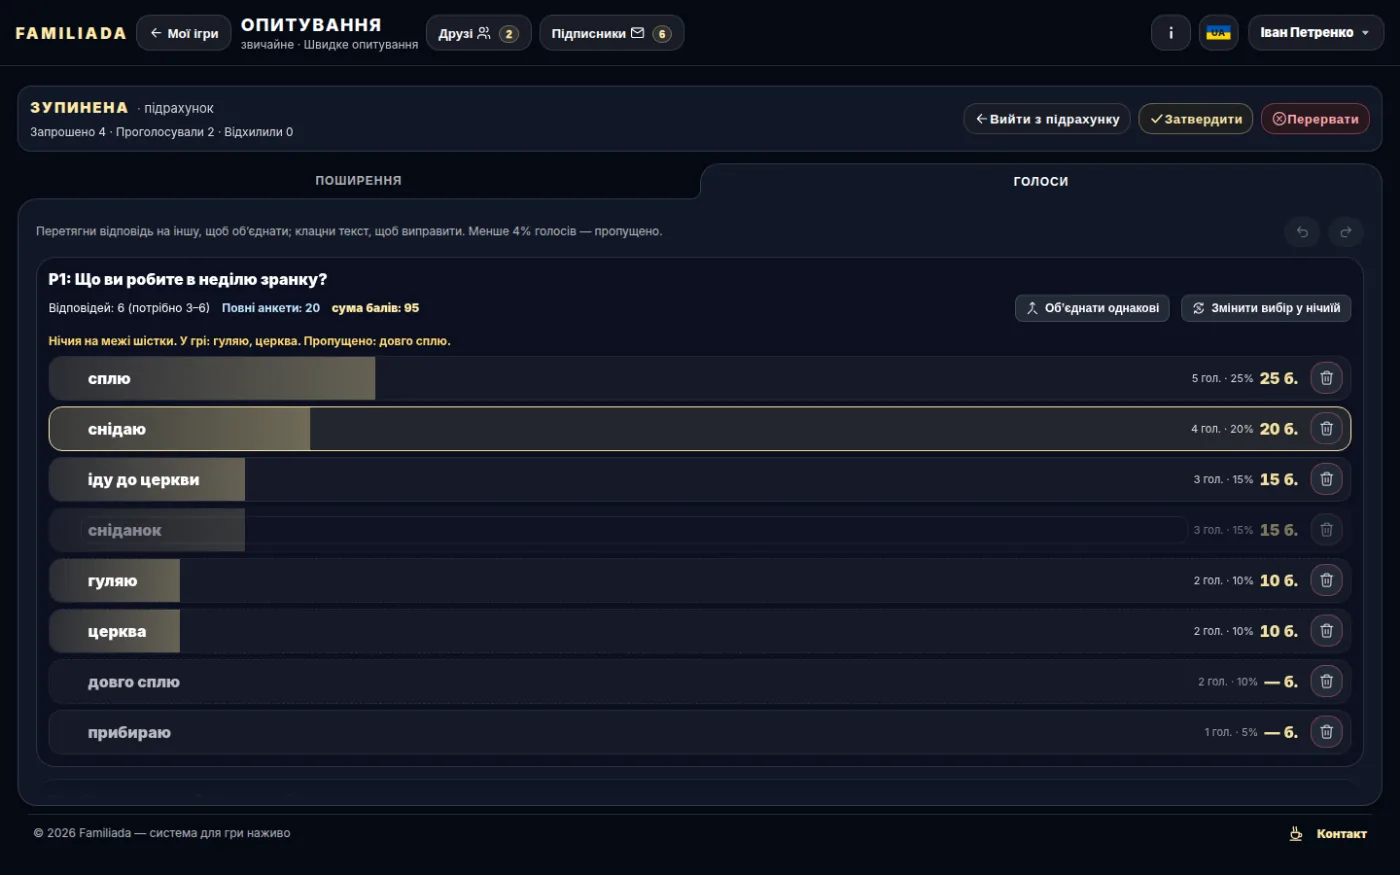The height and width of the screenshot is (875, 1400).
Task: Click the "Повні анкети: 20" counter
Action: point(271,308)
